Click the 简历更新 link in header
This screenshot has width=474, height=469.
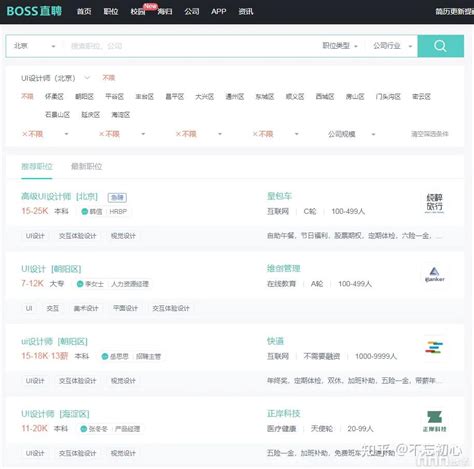(454, 11)
